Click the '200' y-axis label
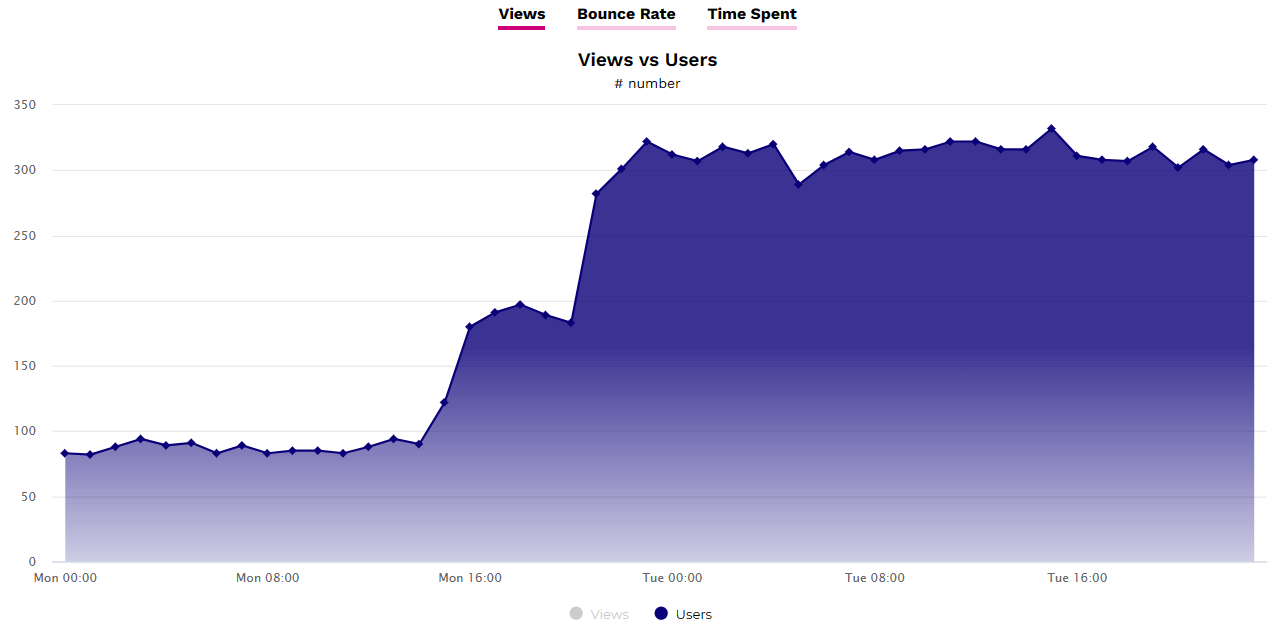The width and height of the screenshot is (1279, 634). 25,301
